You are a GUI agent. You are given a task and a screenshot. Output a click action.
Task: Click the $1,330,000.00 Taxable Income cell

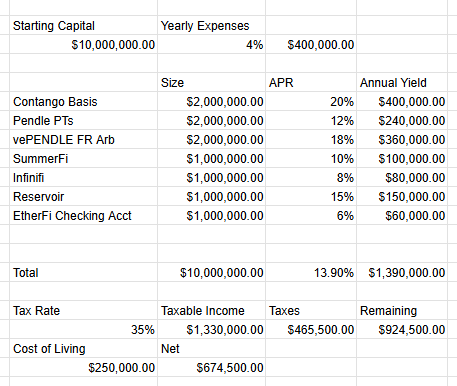coord(211,329)
